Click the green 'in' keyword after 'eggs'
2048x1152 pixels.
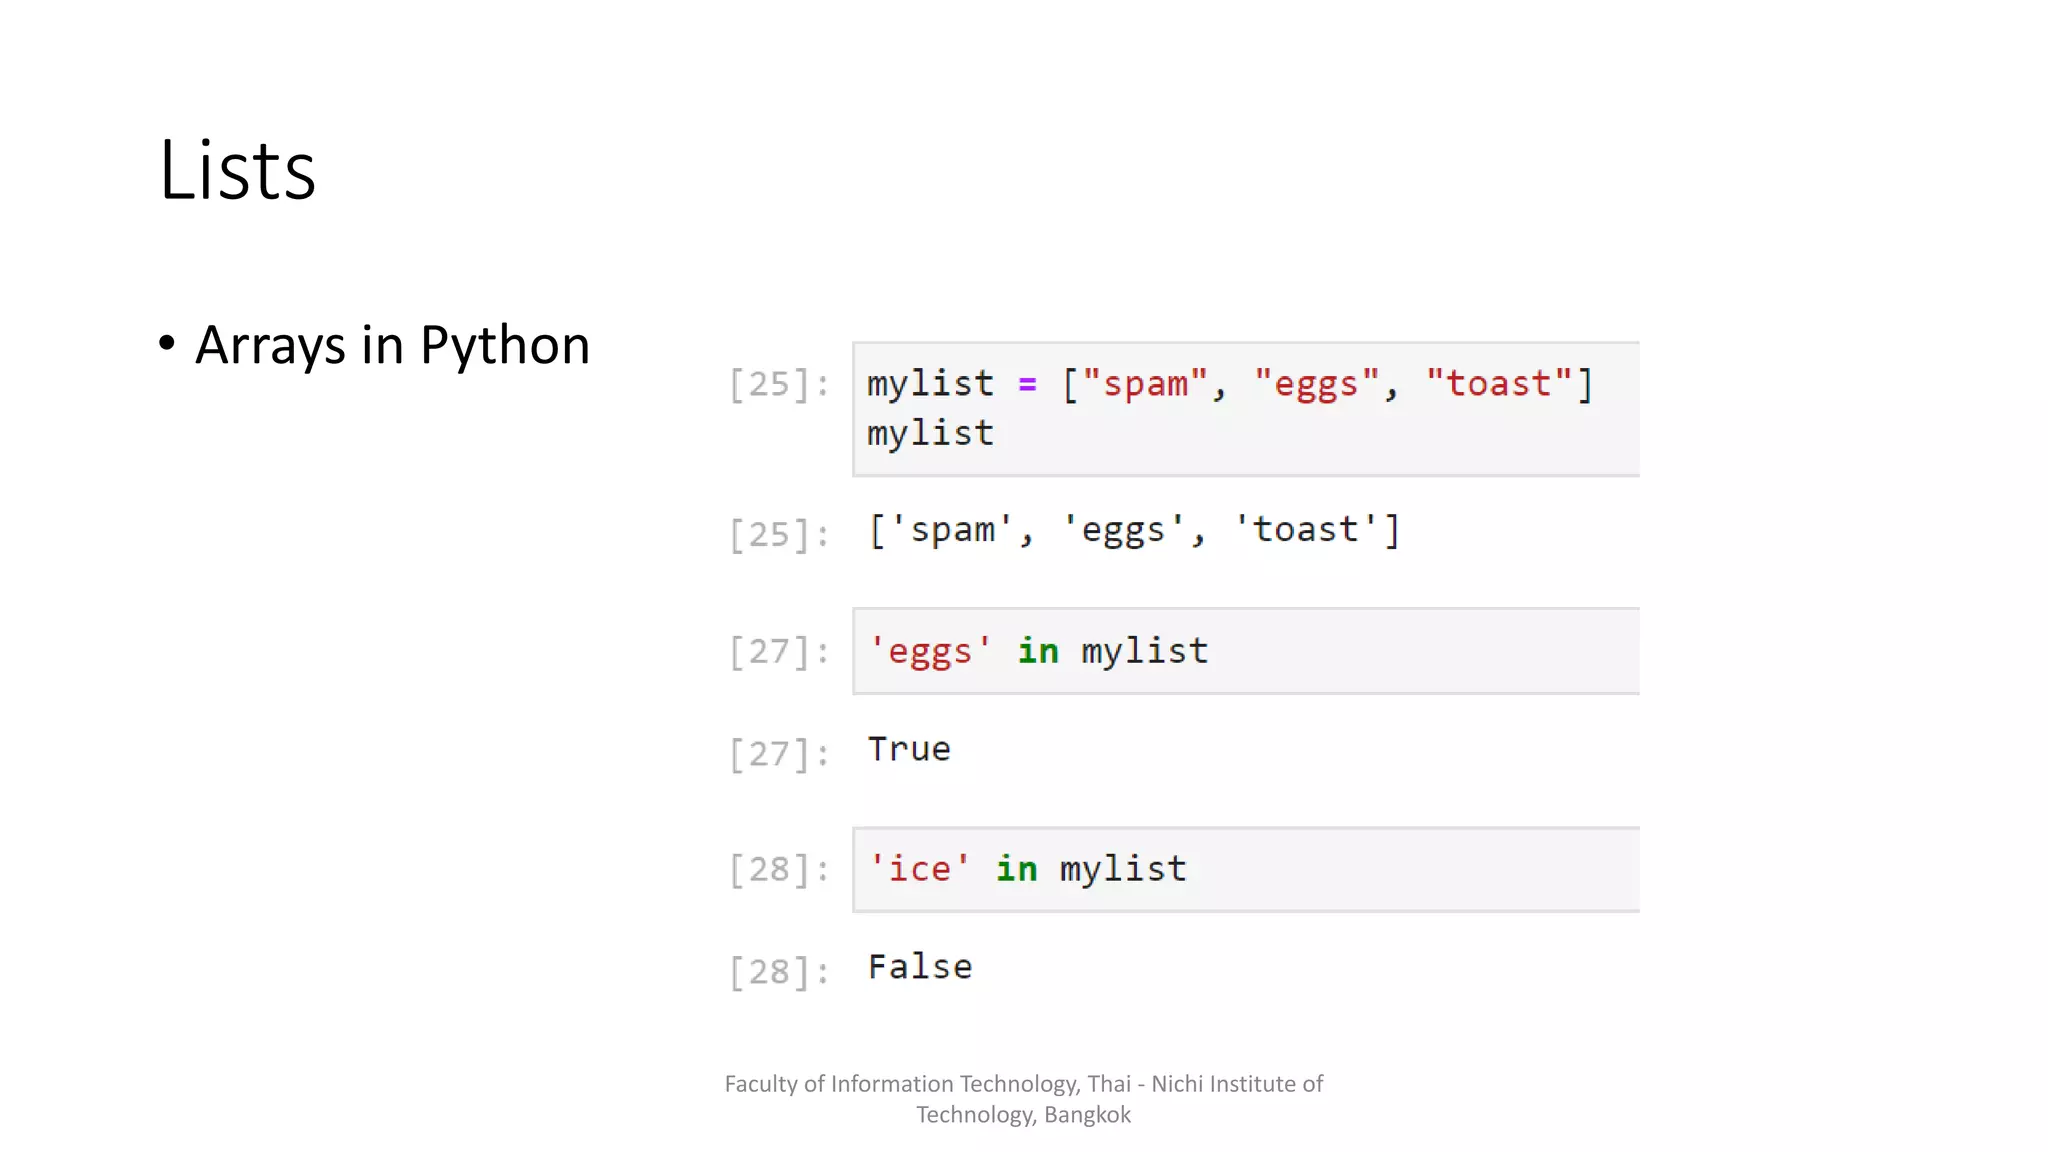click(x=1038, y=652)
